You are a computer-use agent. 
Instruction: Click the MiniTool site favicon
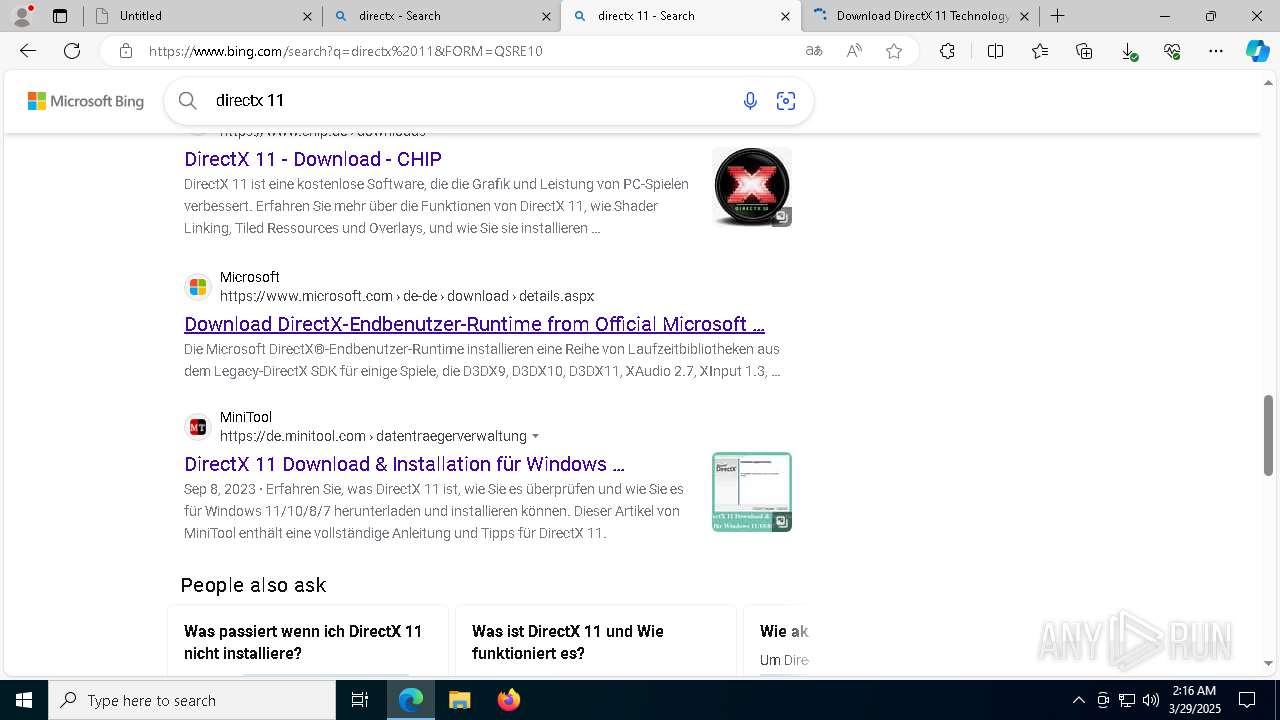coord(198,427)
